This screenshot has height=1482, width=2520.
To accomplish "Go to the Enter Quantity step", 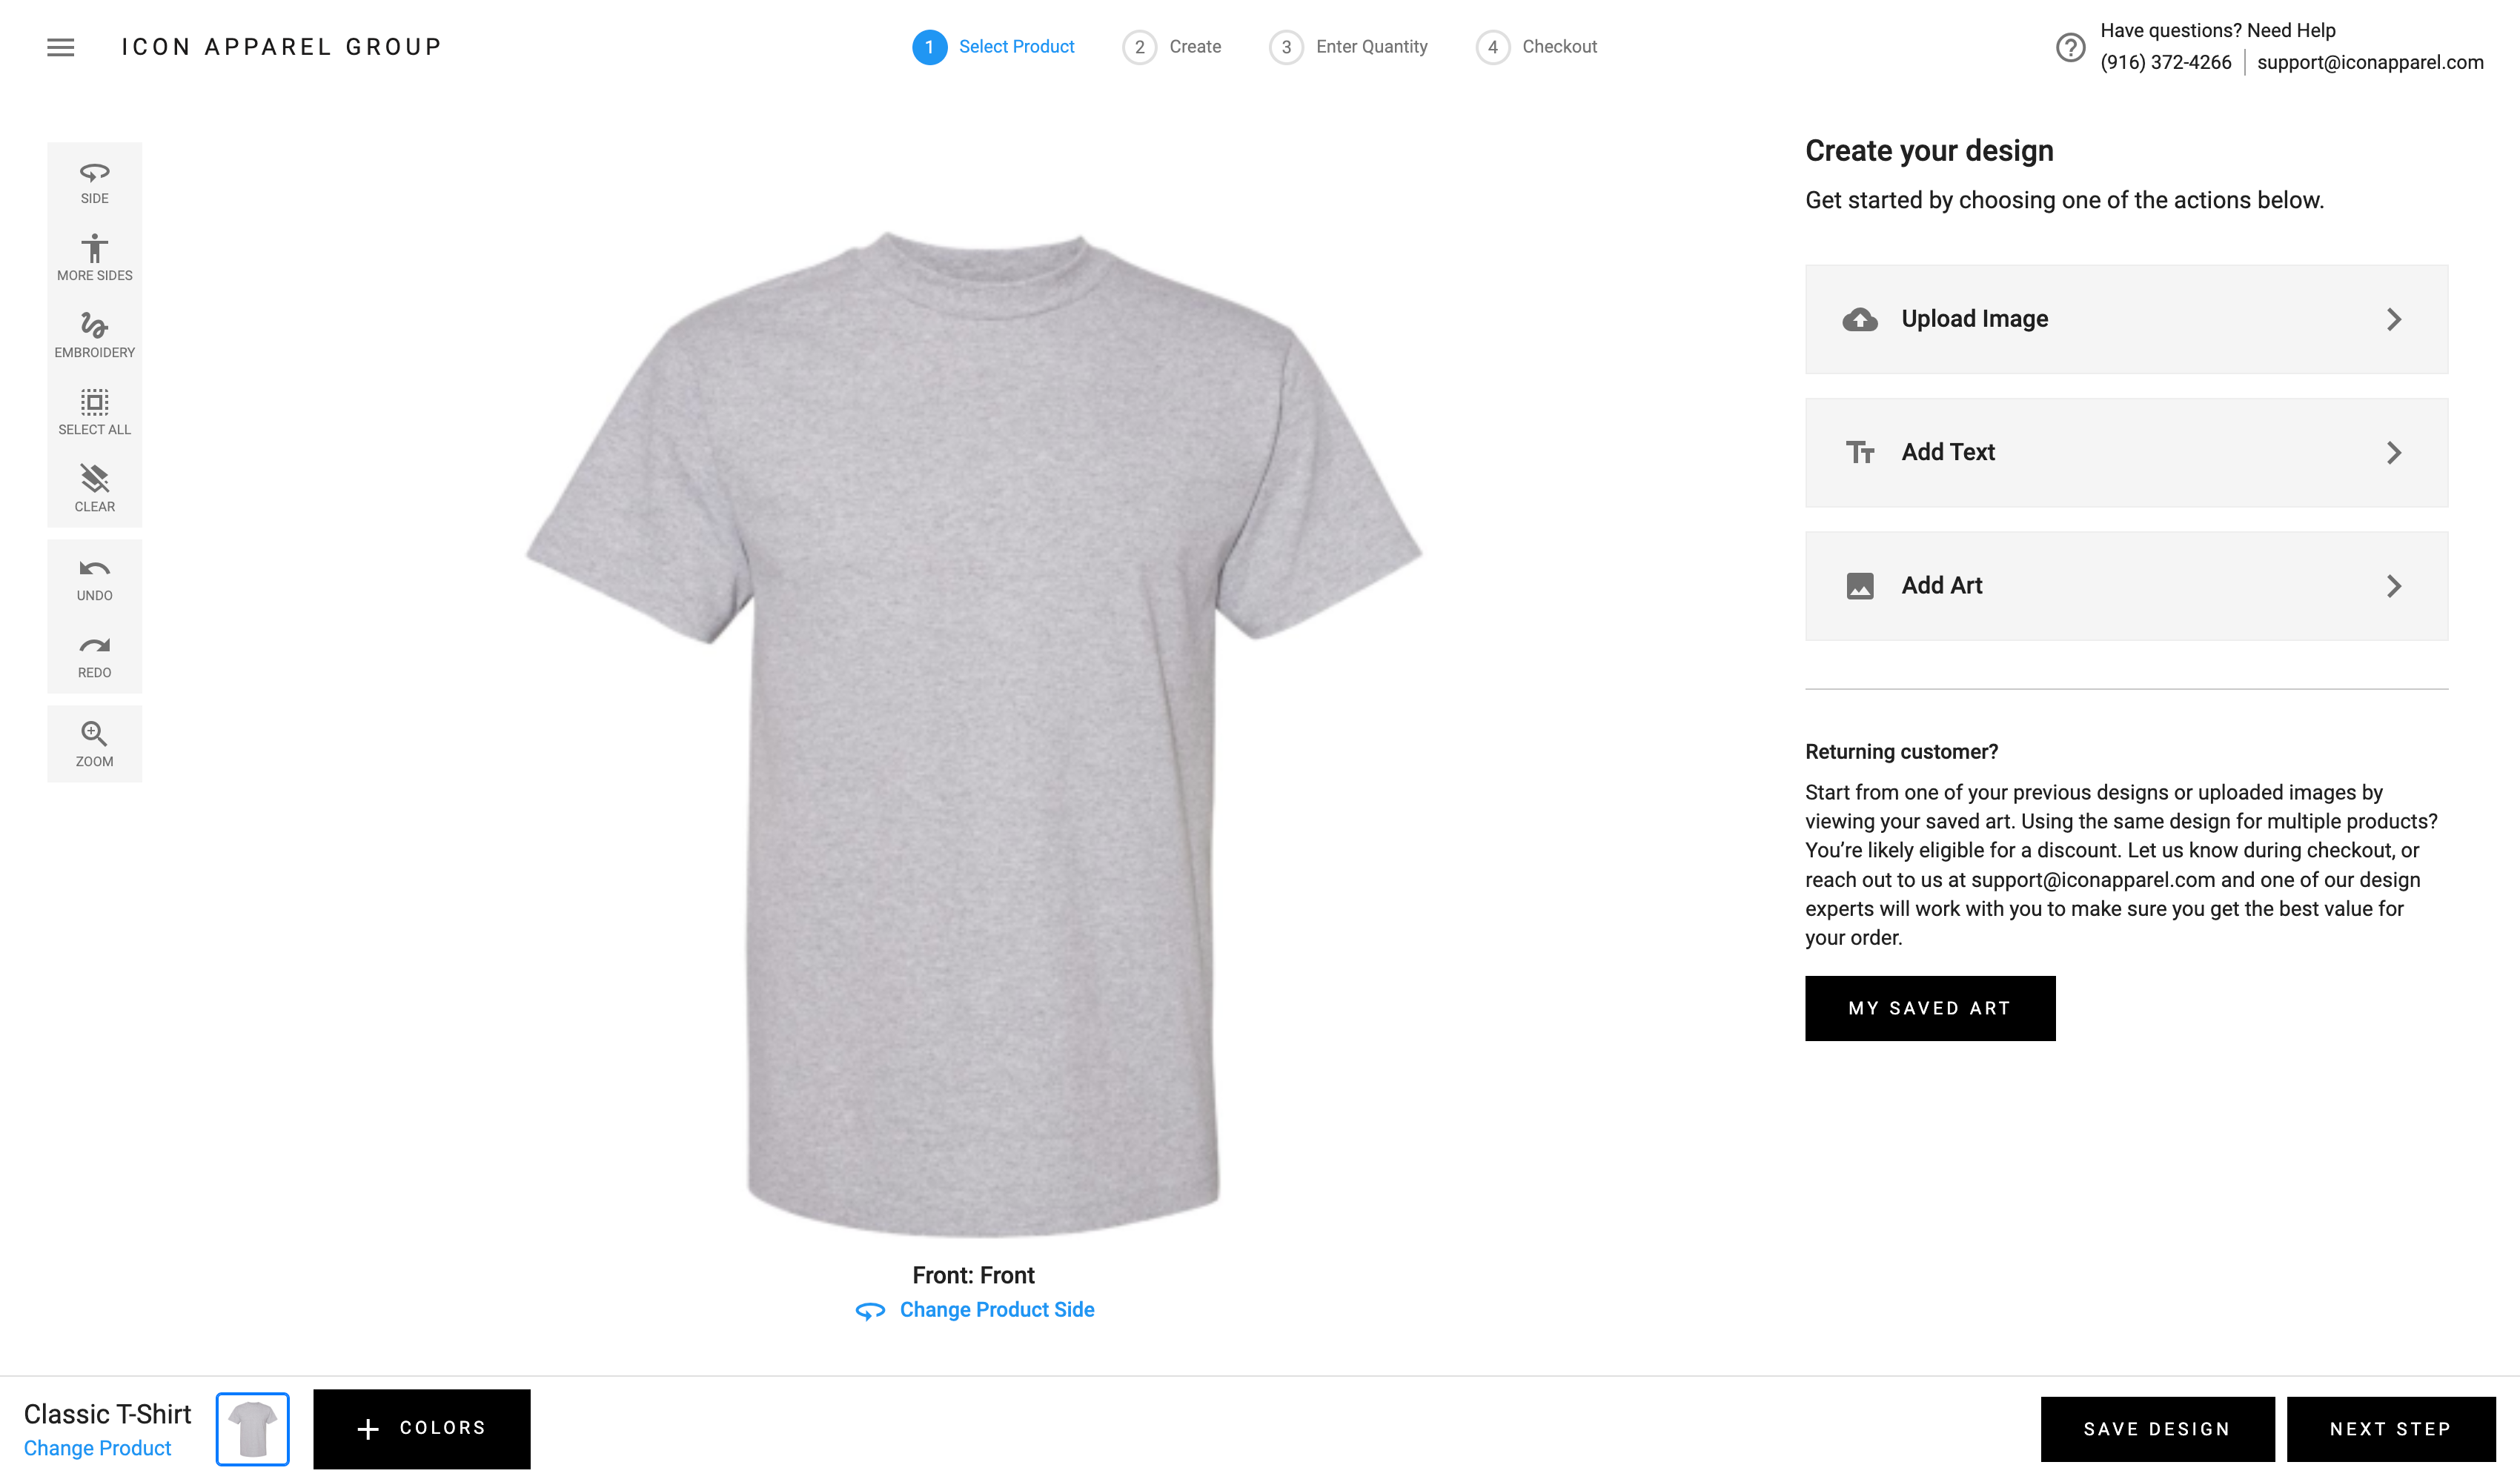I will coord(1348,47).
